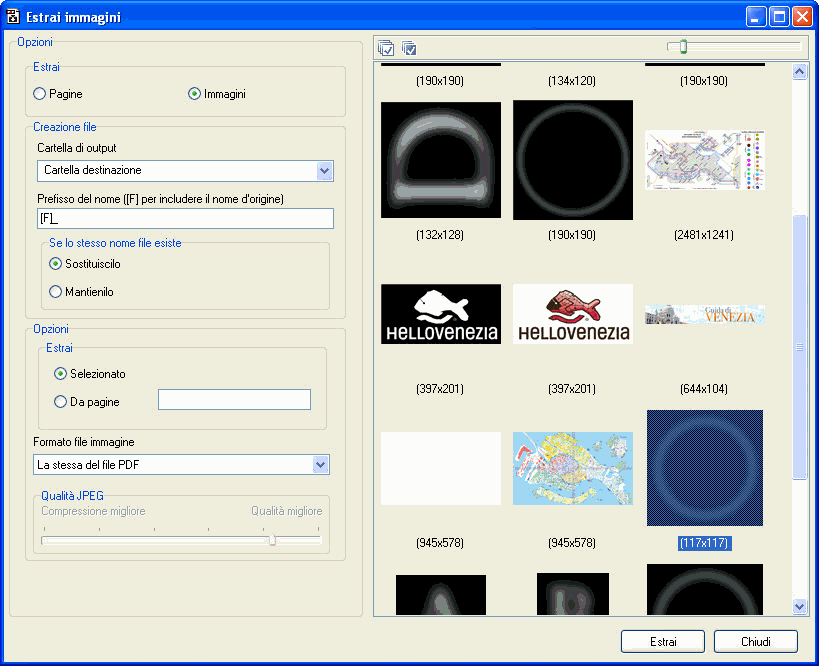The height and width of the screenshot is (666, 819).
Task: Select the gray D-shaped image thumbnail
Action: [441, 160]
